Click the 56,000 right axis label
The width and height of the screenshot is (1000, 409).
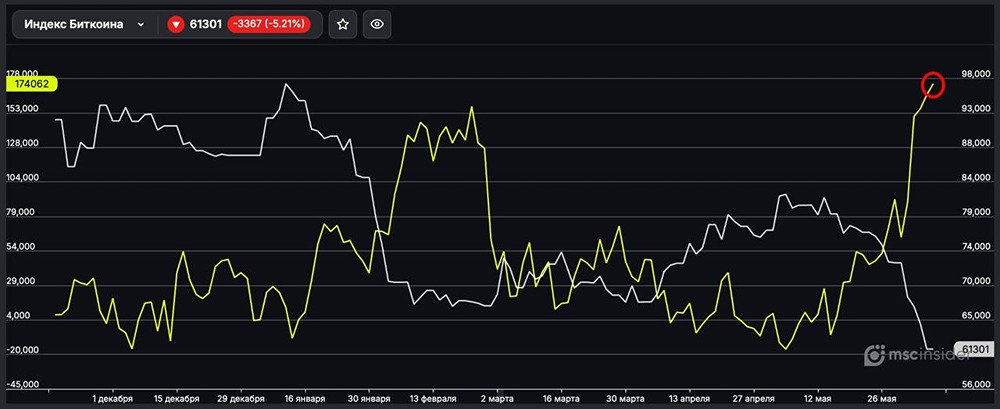click(x=975, y=385)
